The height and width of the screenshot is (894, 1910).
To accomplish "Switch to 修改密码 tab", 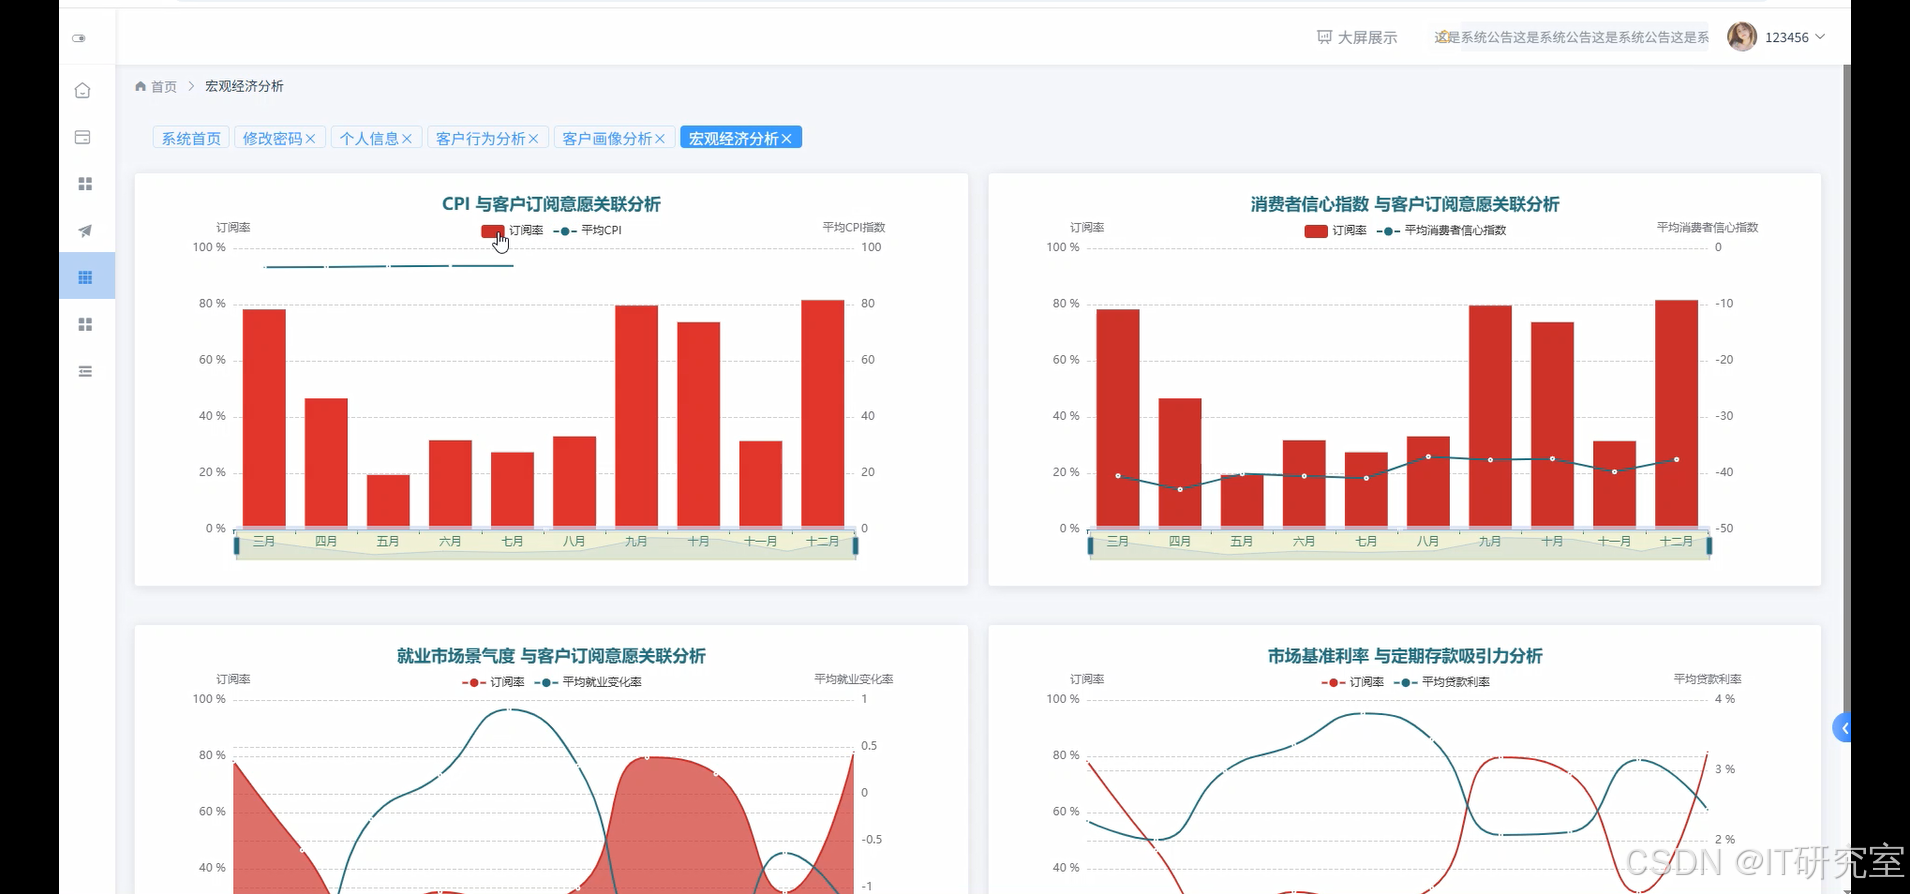I will tap(272, 138).
